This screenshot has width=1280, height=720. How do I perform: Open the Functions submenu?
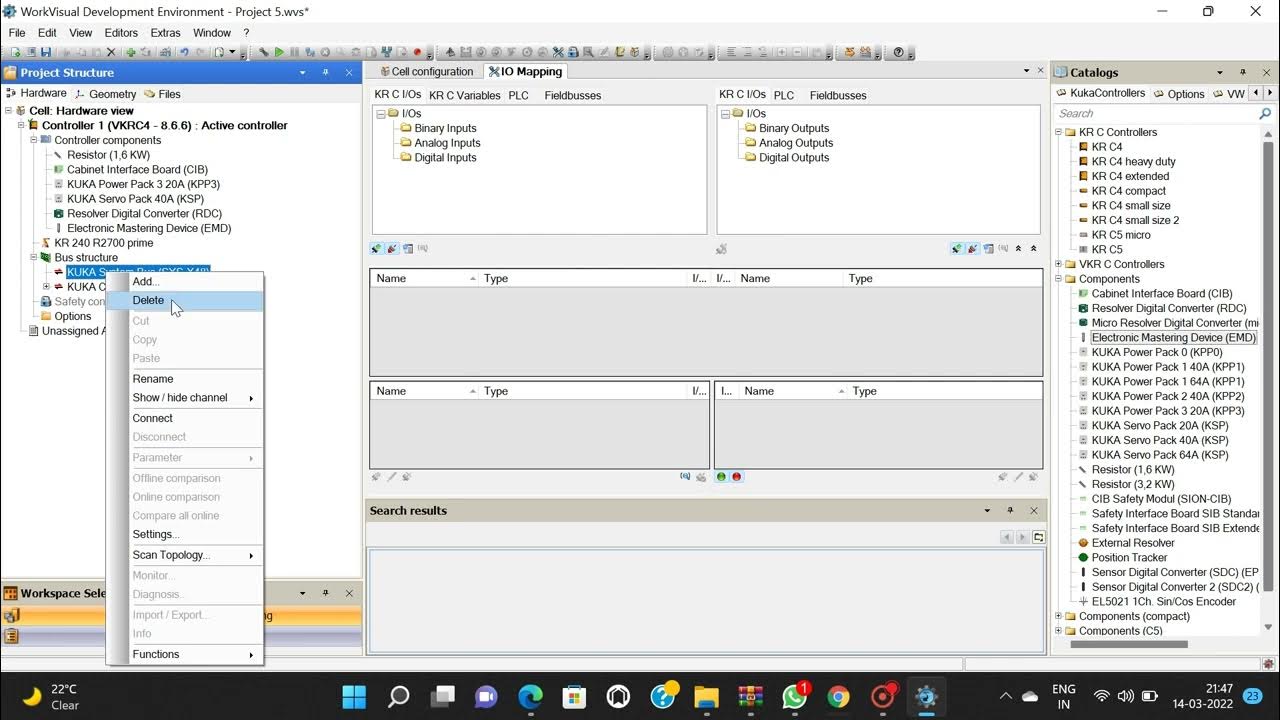pos(185,654)
